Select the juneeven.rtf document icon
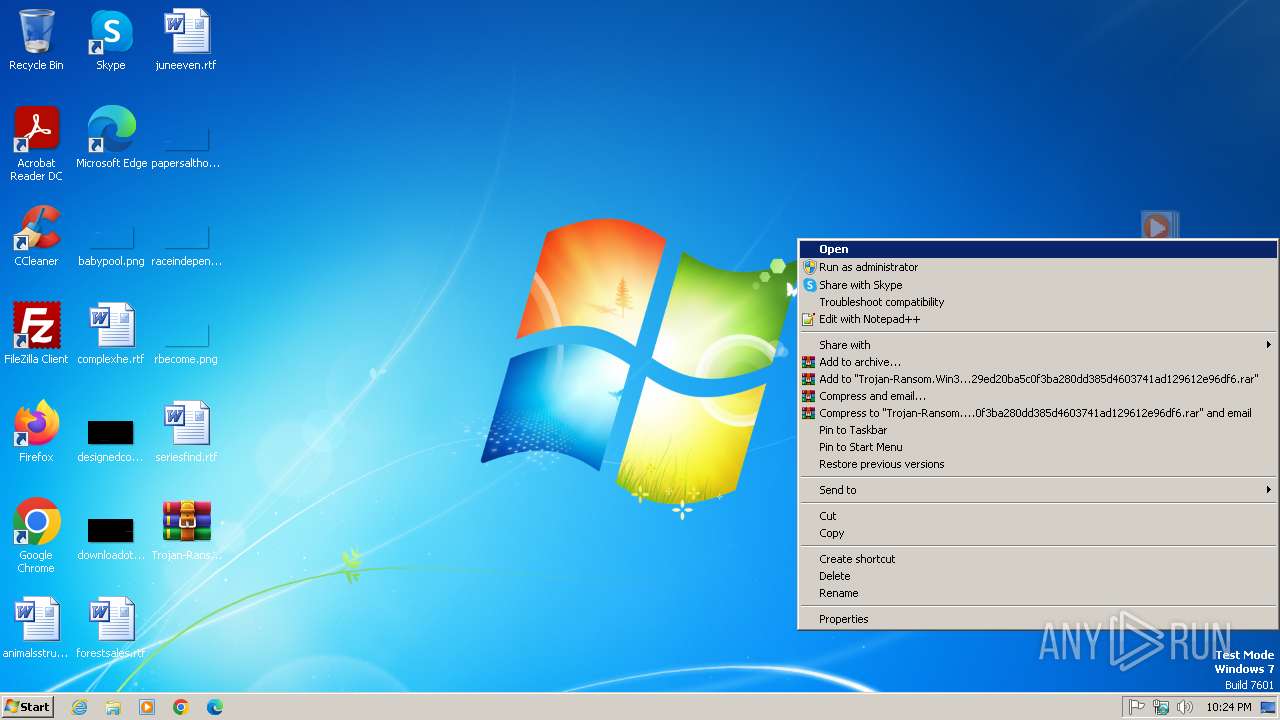This screenshot has height=720, width=1280. click(186, 40)
